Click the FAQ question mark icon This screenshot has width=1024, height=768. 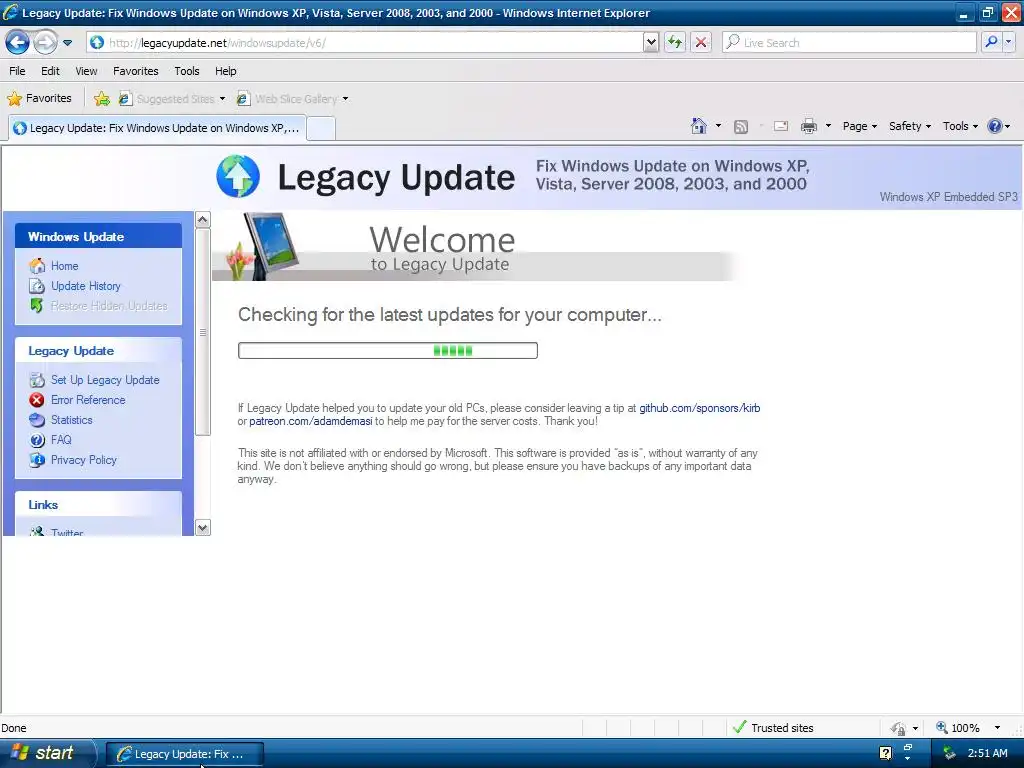click(37, 440)
